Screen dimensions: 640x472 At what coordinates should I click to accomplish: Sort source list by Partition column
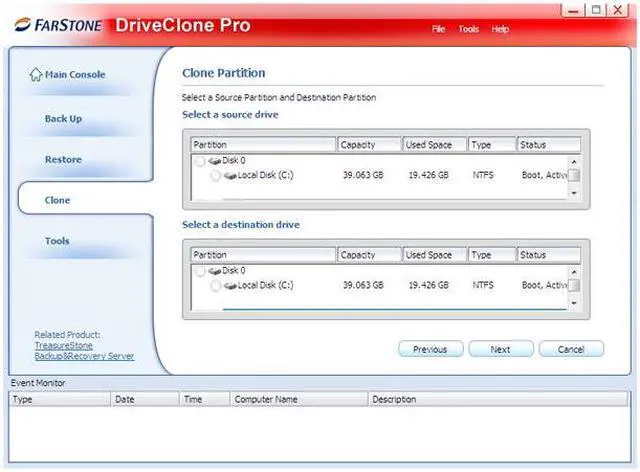tap(263, 145)
